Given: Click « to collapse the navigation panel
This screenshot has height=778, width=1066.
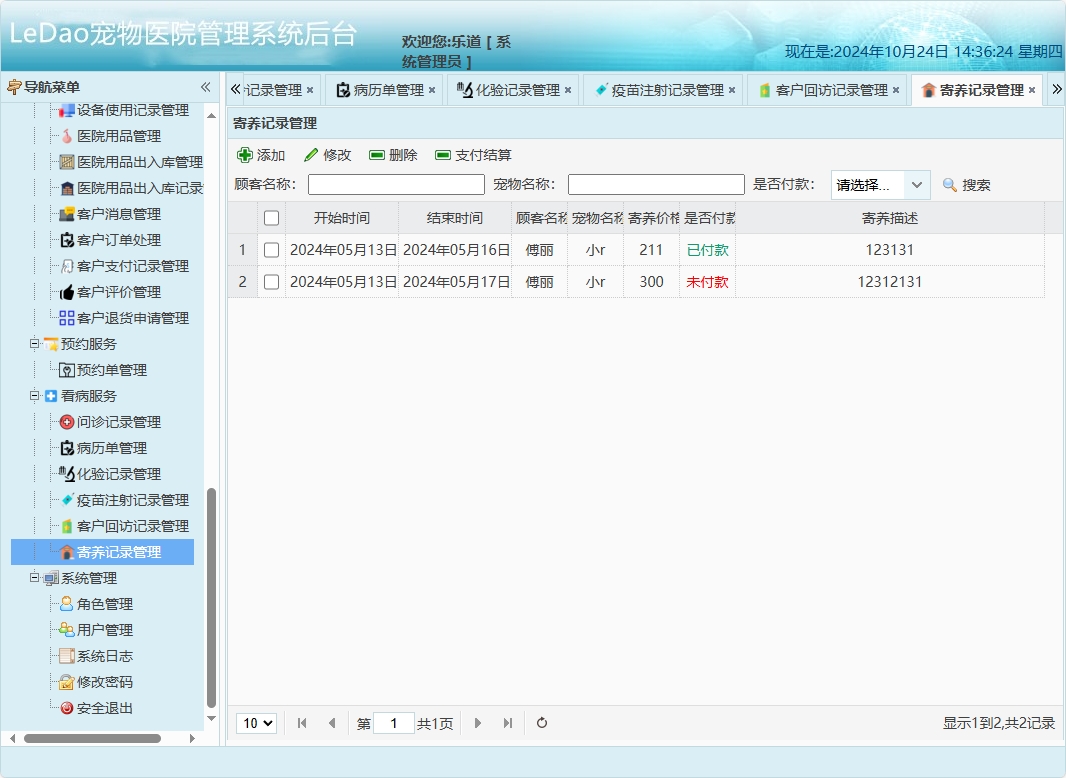Looking at the screenshot, I should (204, 87).
